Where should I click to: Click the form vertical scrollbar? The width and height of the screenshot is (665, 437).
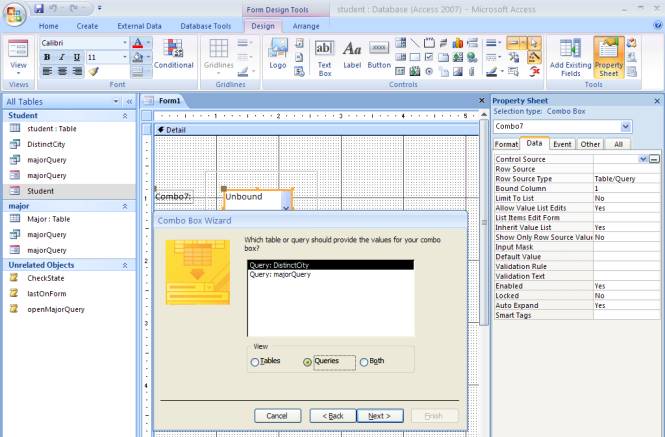tap(484, 221)
